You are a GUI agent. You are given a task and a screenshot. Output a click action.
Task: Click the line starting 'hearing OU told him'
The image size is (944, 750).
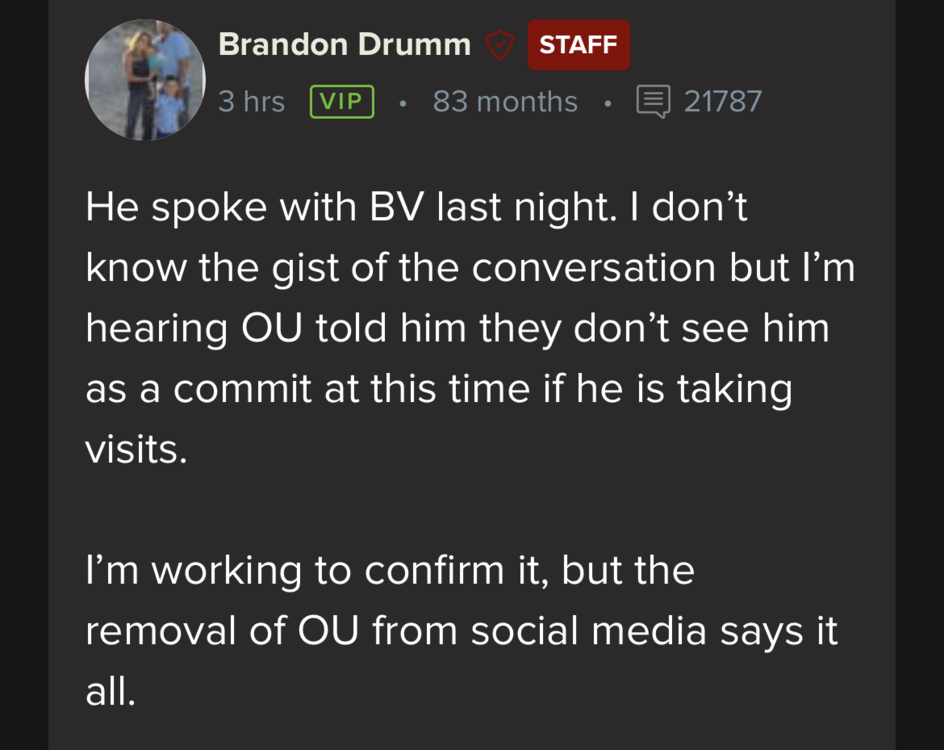pos(457,328)
